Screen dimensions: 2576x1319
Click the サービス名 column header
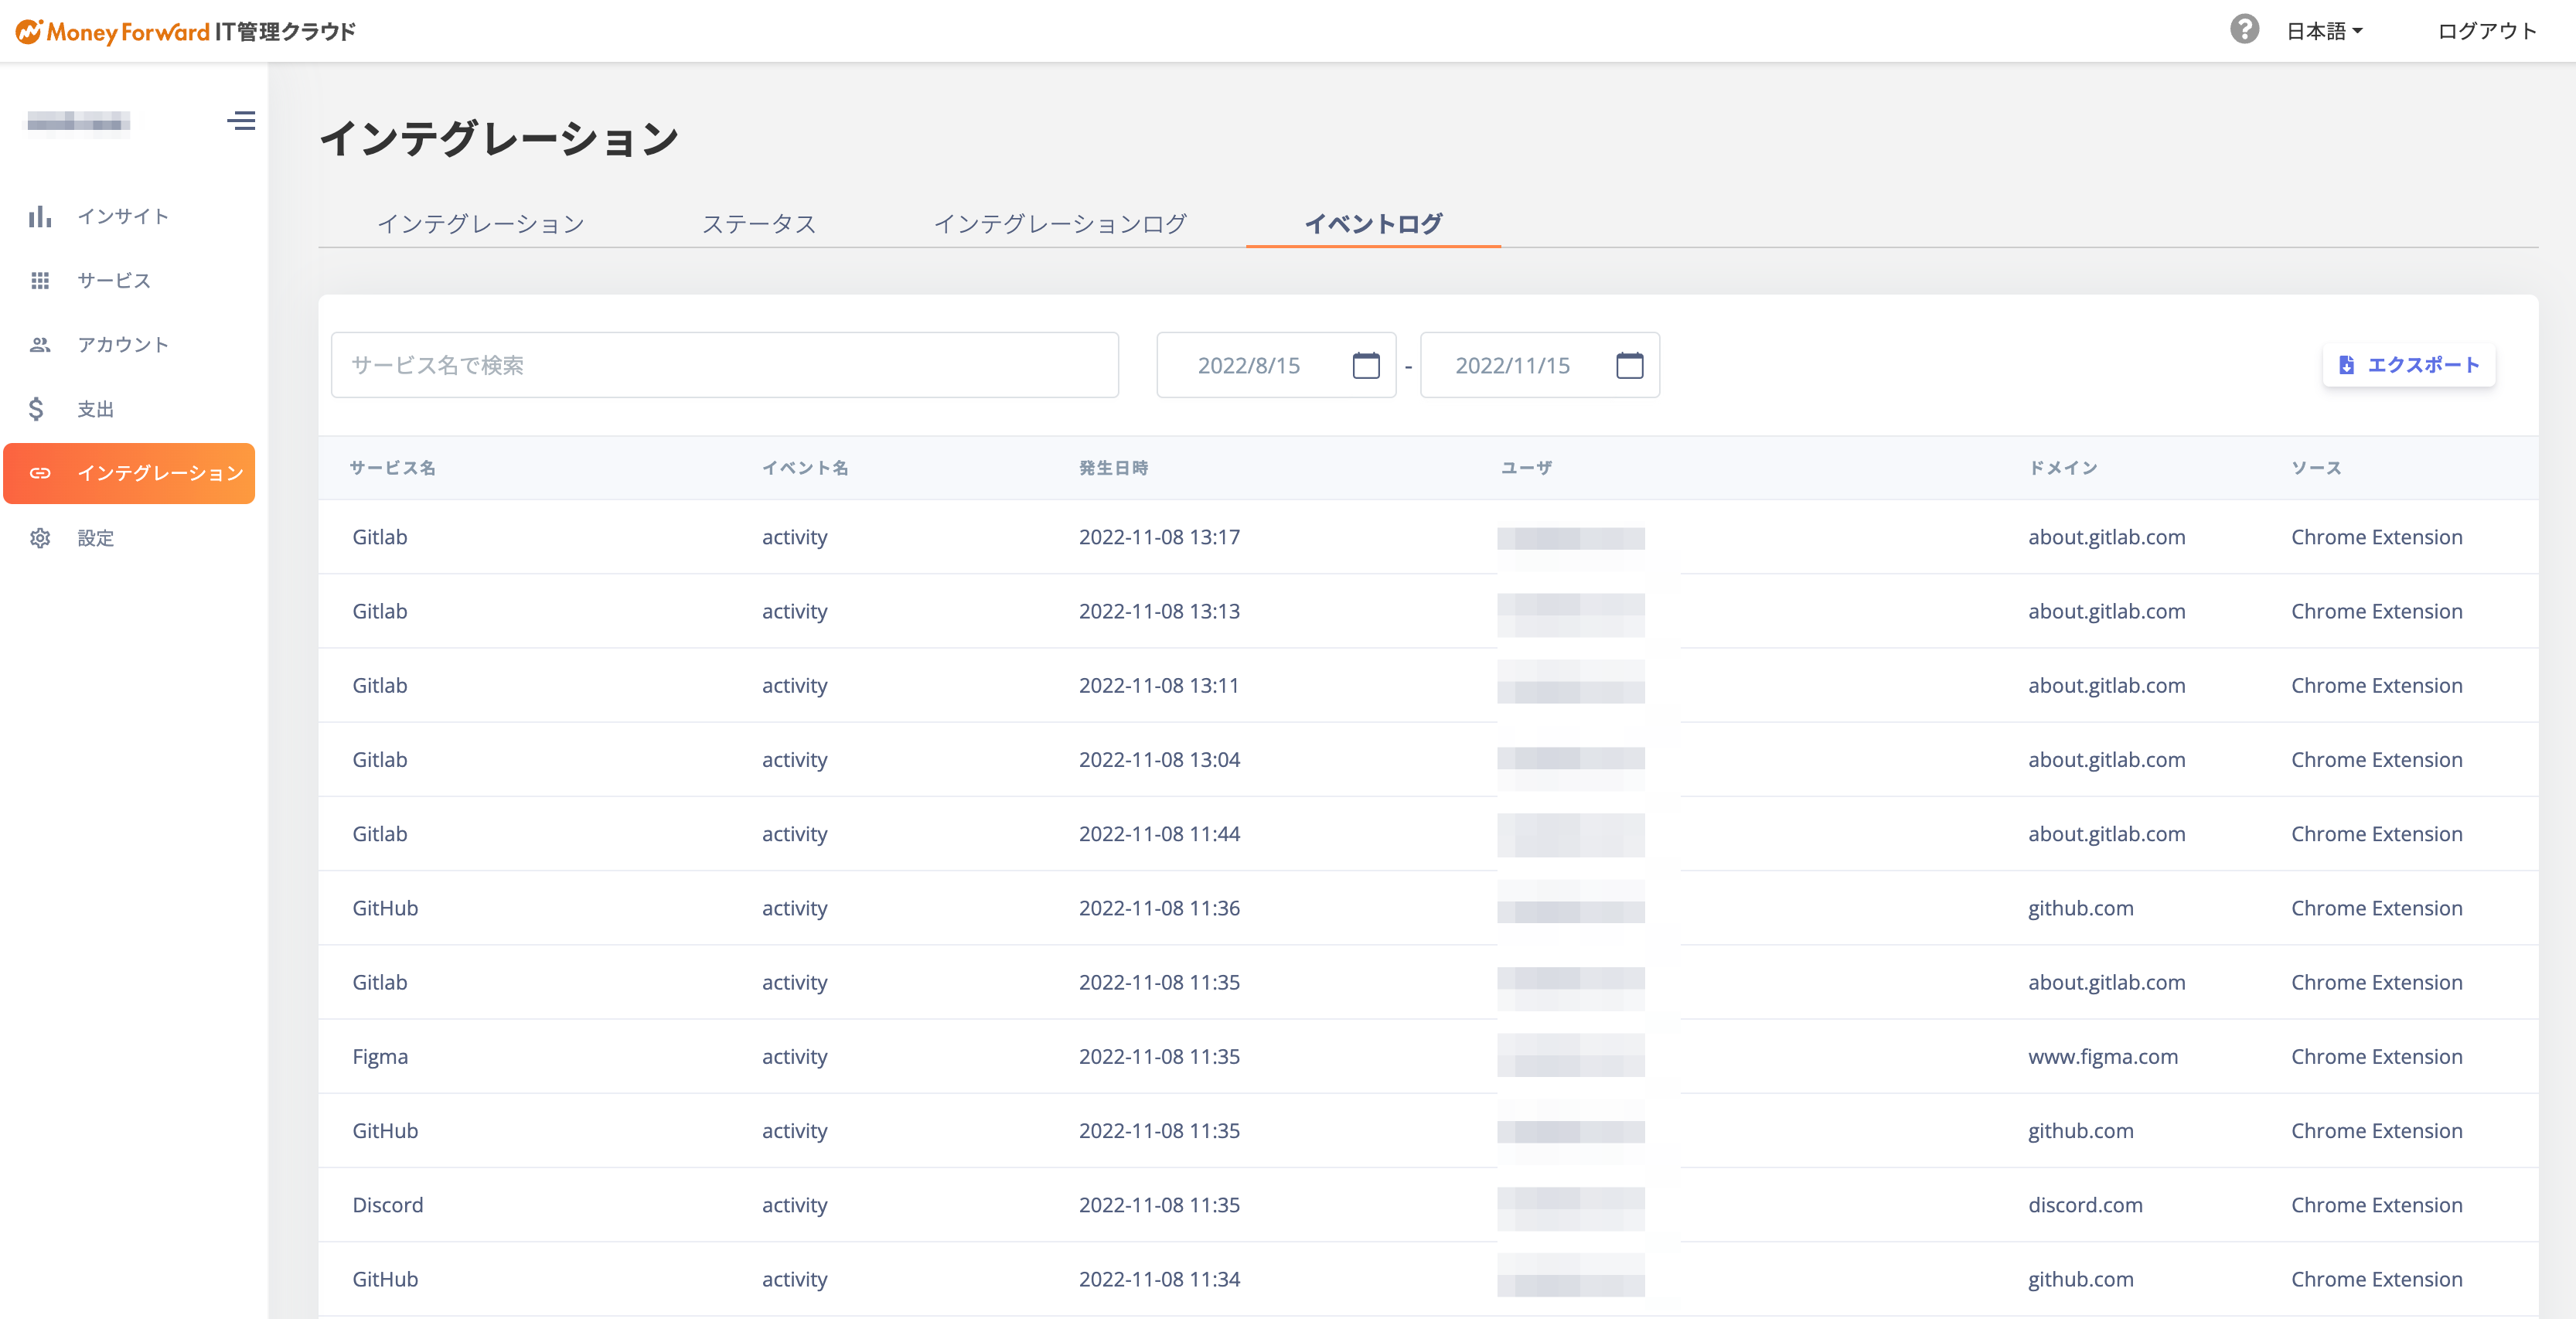(x=392, y=468)
